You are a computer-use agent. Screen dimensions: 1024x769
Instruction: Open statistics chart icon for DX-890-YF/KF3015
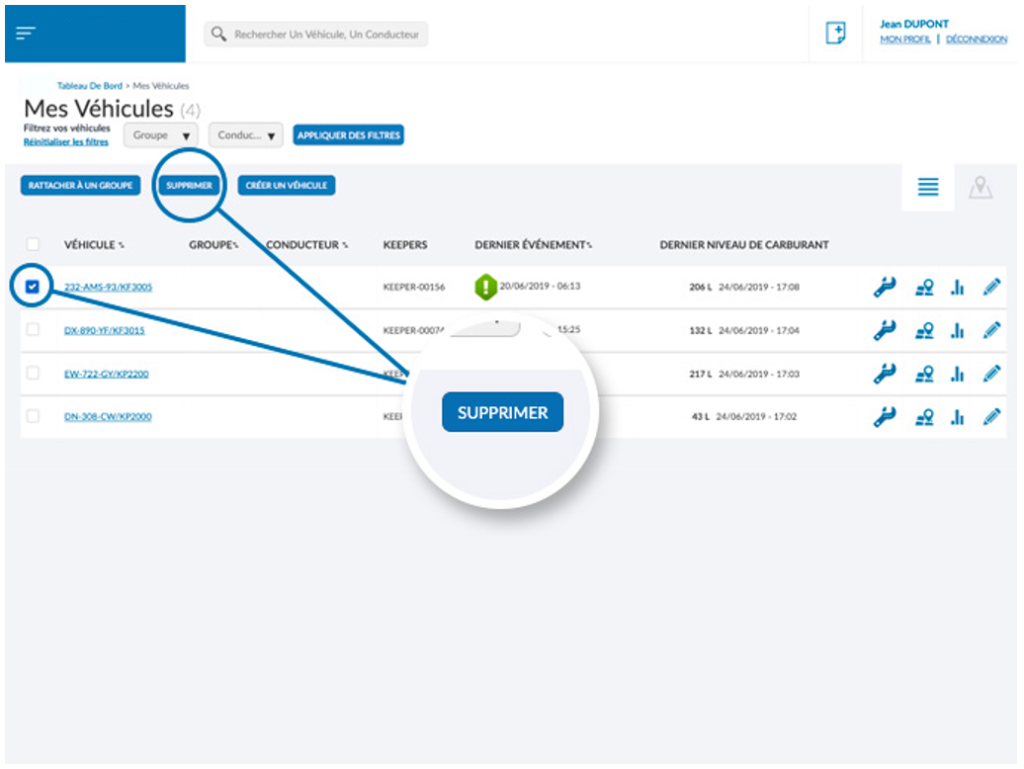pos(957,331)
